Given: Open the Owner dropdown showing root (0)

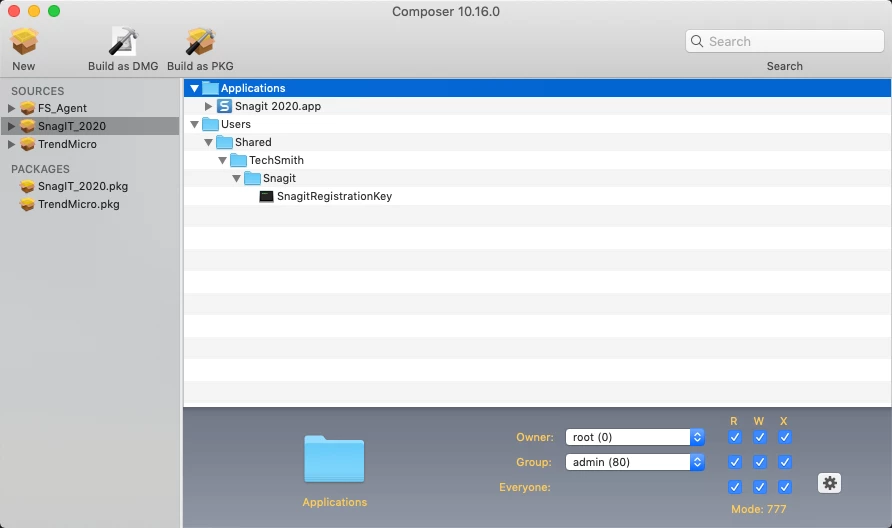Looking at the screenshot, I should click(635, 437).
